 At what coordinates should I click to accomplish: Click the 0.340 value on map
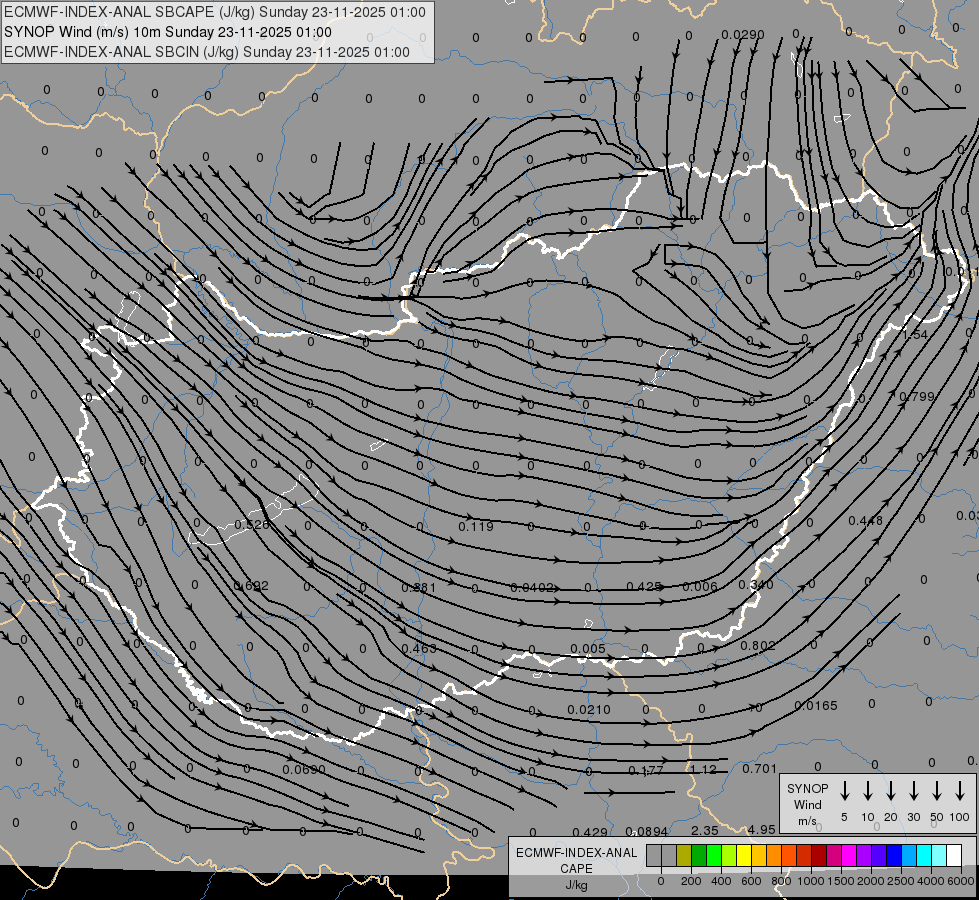tap(755, 585)
